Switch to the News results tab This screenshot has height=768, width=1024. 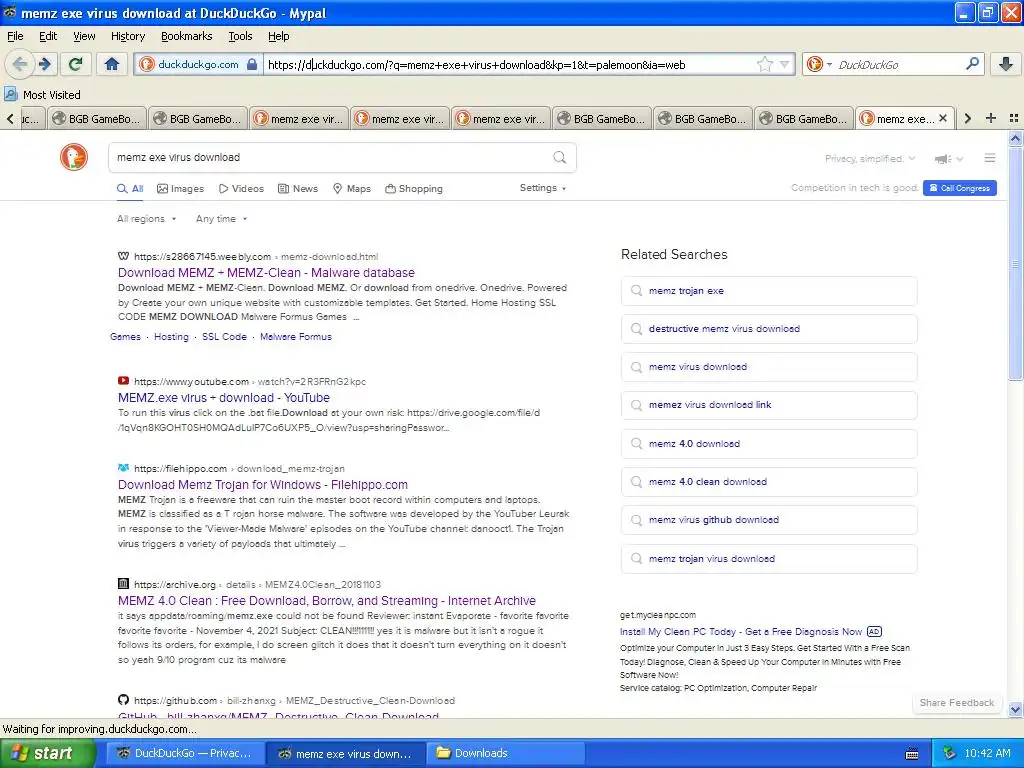pos(298,189)
